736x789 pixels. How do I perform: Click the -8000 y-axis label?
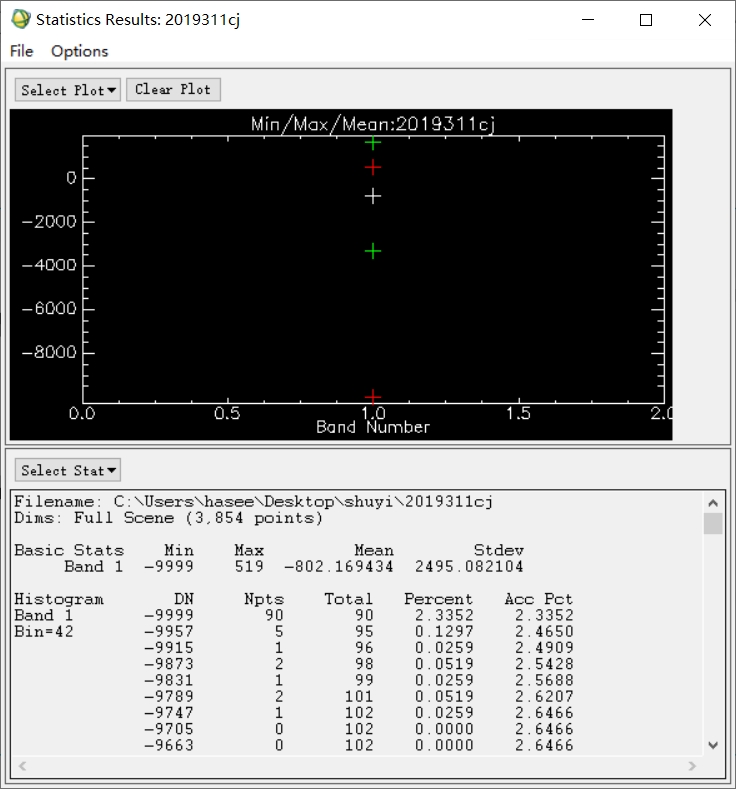(49, 352)
